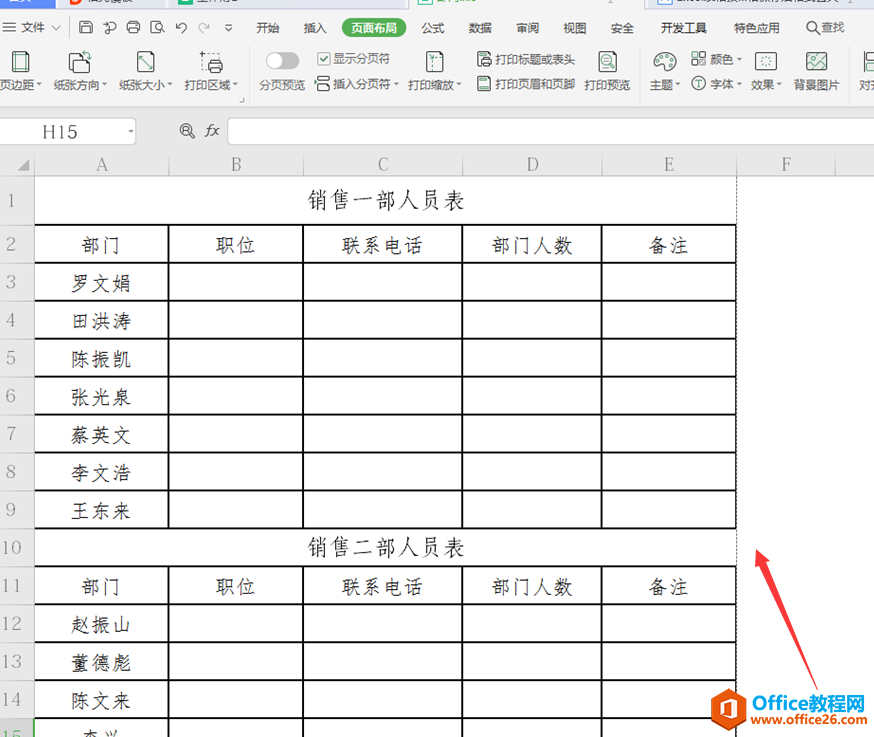Click Print Header and Footer (打印页眉和页脚)
Image resolution: width=874 pixels, height=737 pixels.
tap(526, 84)
